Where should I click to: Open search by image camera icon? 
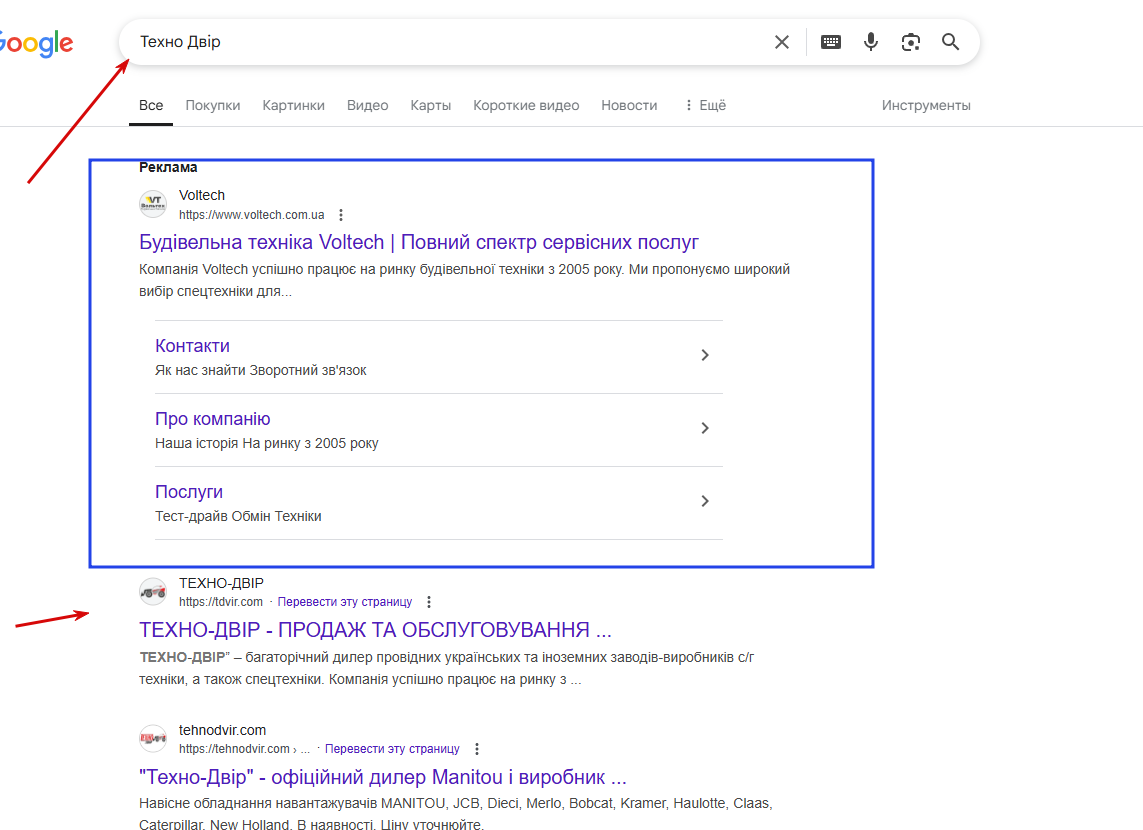(x=910, y=42)
